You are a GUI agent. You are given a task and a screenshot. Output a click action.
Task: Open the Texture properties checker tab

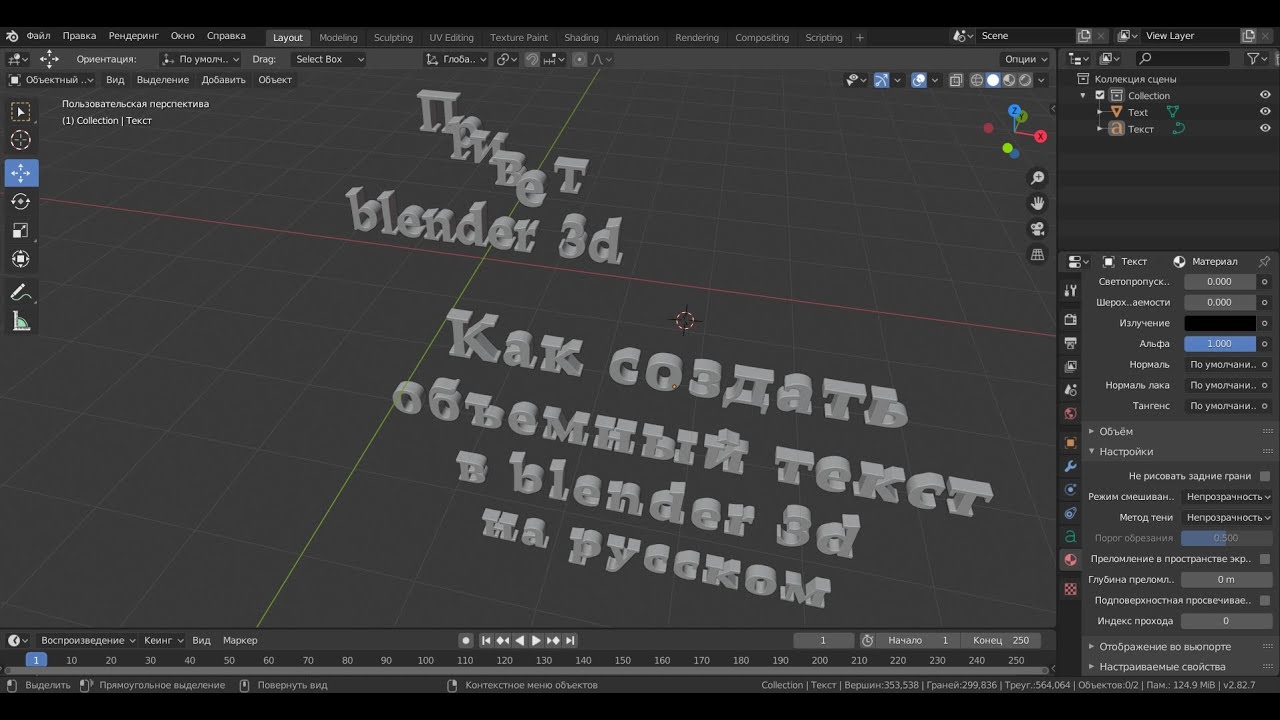tap(1070, 589)
